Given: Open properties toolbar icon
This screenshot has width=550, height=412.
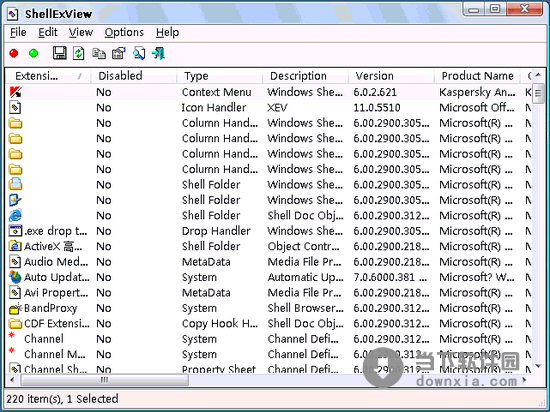Looking at the screenshot, I should tap(119, 53).
